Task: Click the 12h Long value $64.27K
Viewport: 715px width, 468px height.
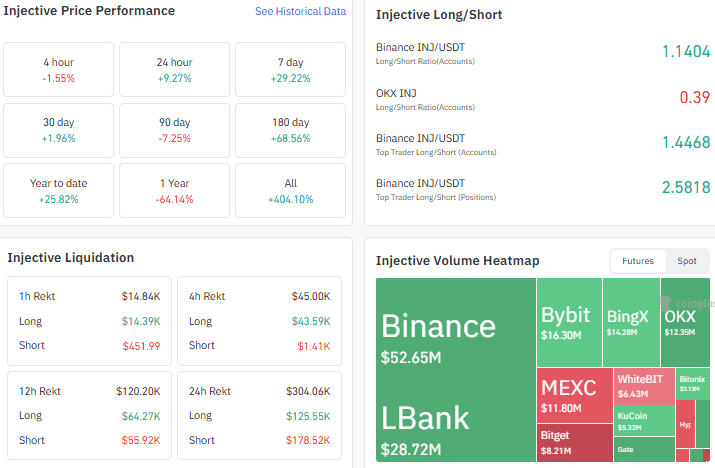Action: tap(141, 416)
